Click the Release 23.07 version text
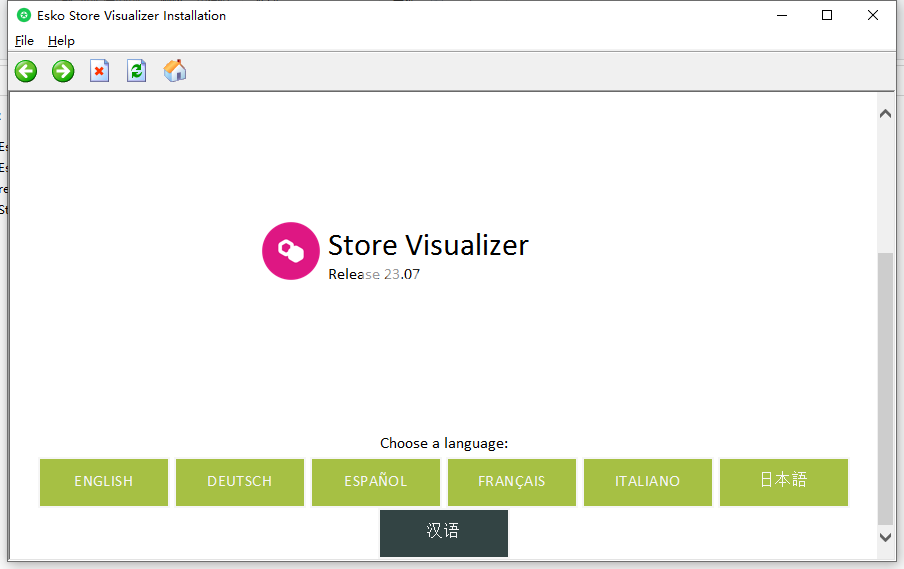This screenshot has height=569, width=904. [374, 274]
